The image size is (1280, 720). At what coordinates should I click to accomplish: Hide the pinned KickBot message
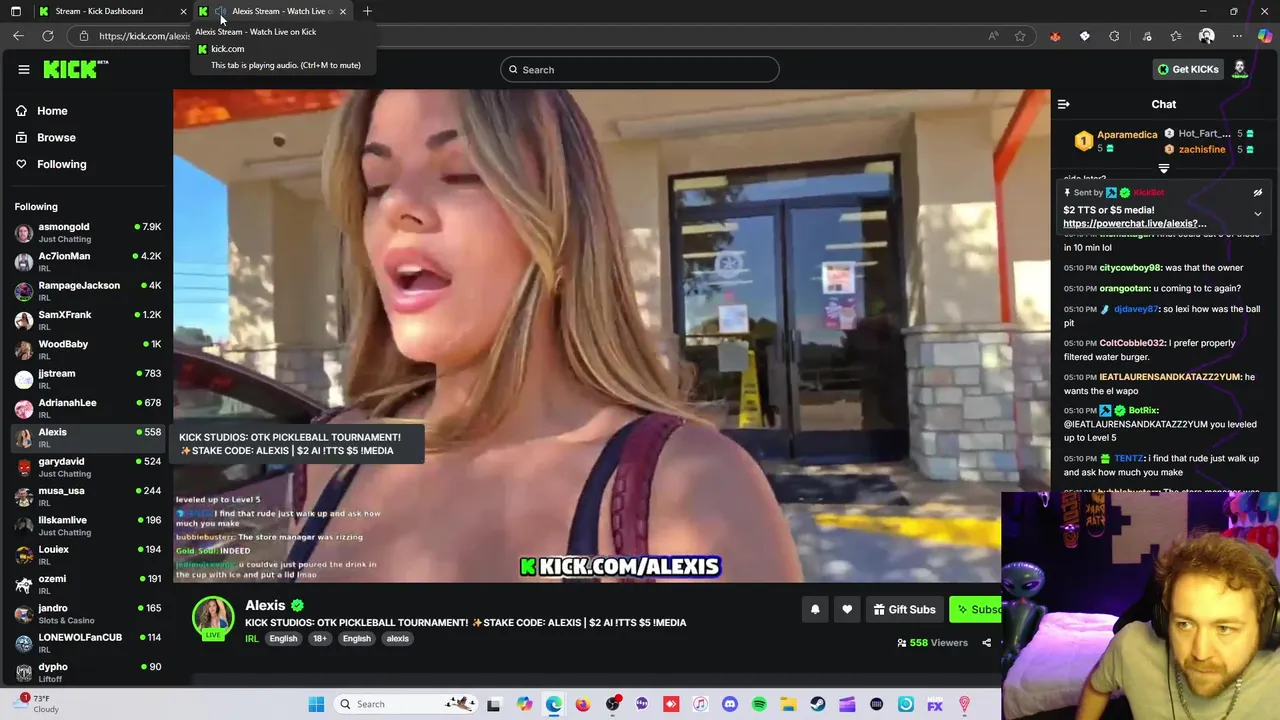(1258, 193)
